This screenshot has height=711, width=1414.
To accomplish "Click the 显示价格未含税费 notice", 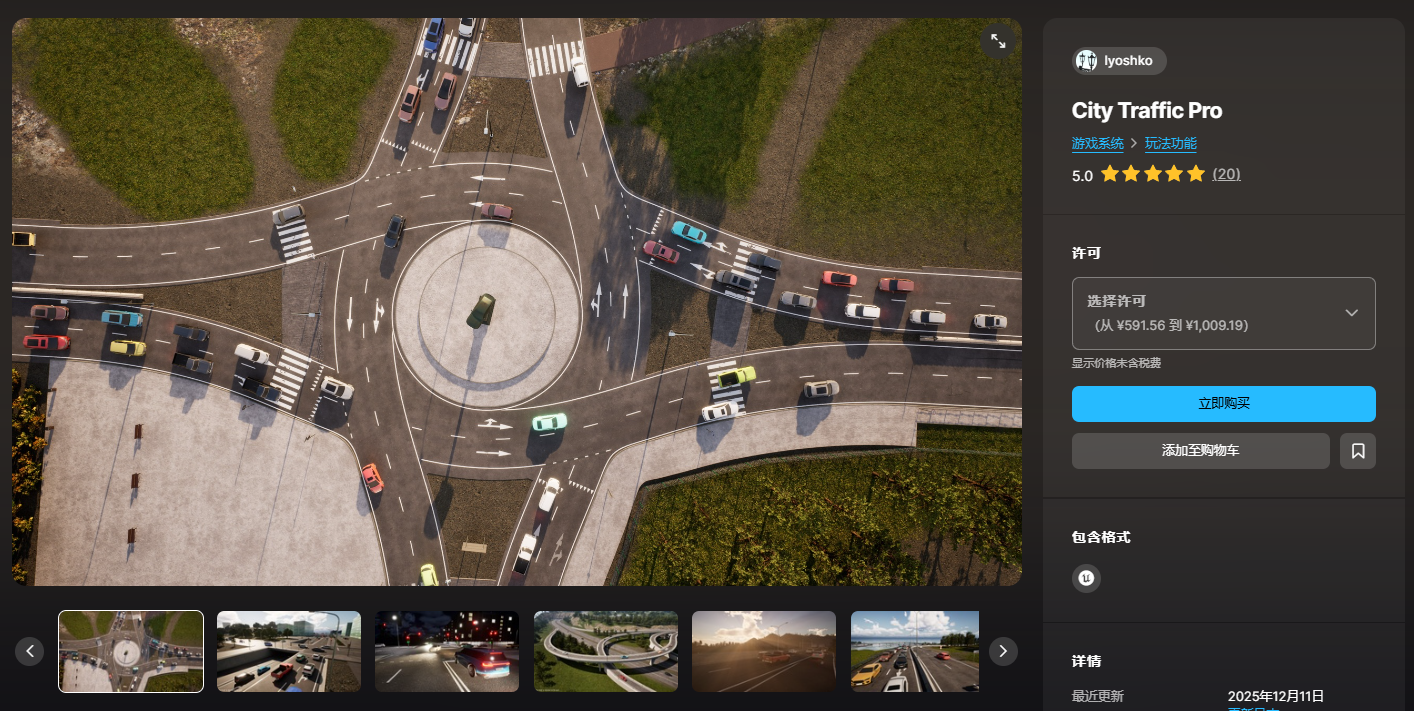I will pos(1116,363).
